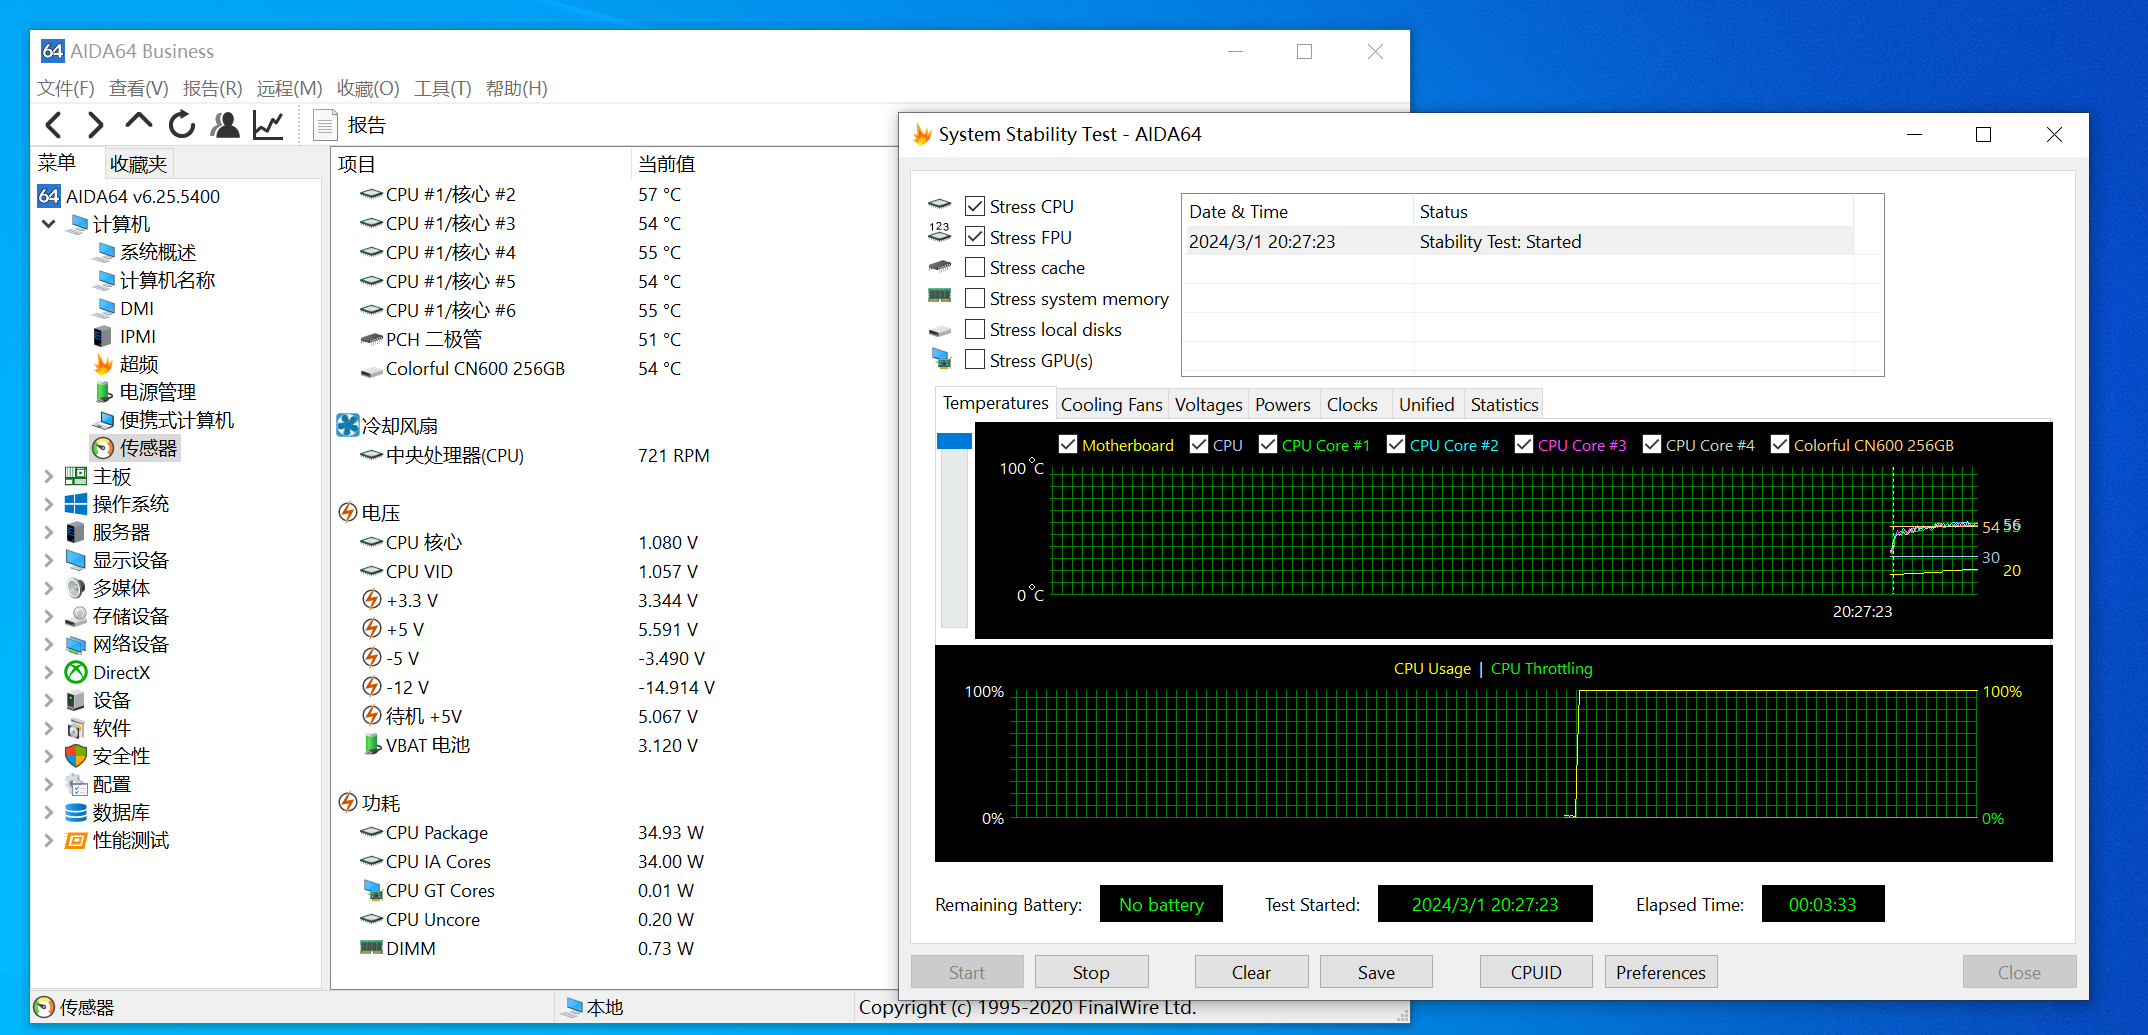Expand the 网络设备 network node
Image resolution: width=2148 pixels, height=1035 pixels.
pos(48,644)
